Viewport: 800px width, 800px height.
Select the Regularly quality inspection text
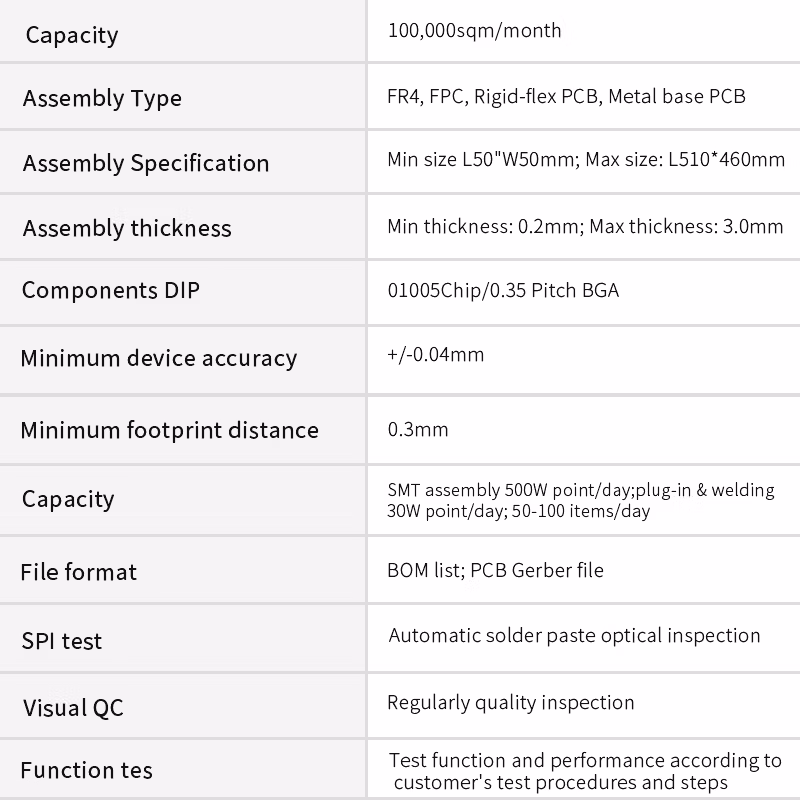point(510,703)
